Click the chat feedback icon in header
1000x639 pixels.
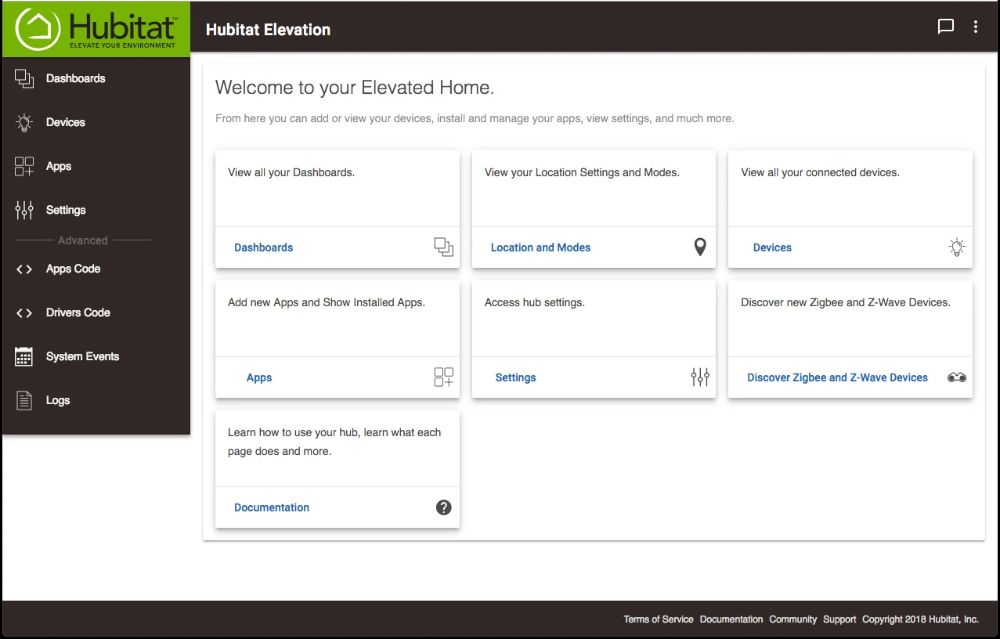tap(945, 27)
